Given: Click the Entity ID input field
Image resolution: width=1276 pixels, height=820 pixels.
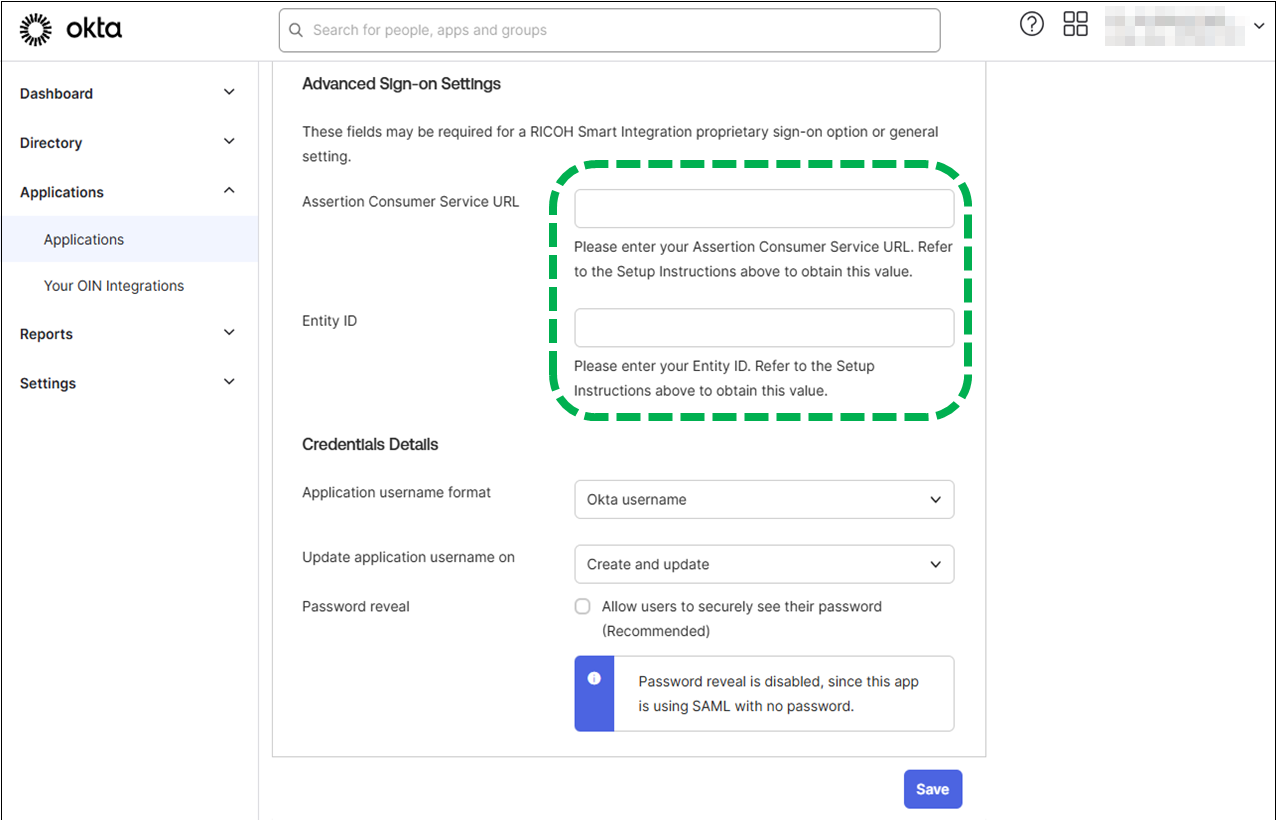Looking at the screenshot, I should tap(763, 327).
